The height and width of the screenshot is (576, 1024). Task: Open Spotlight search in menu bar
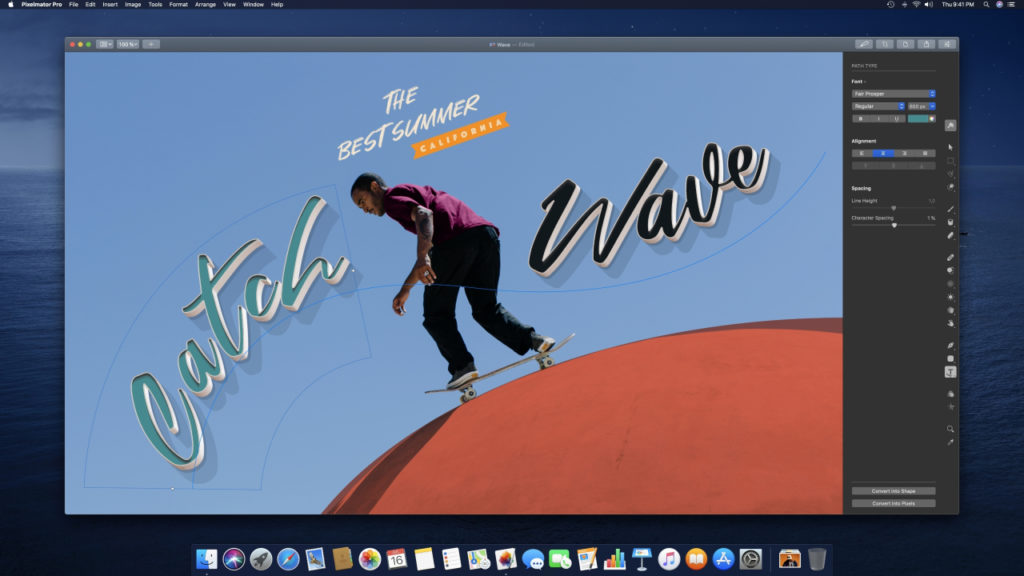click(986, 5)
